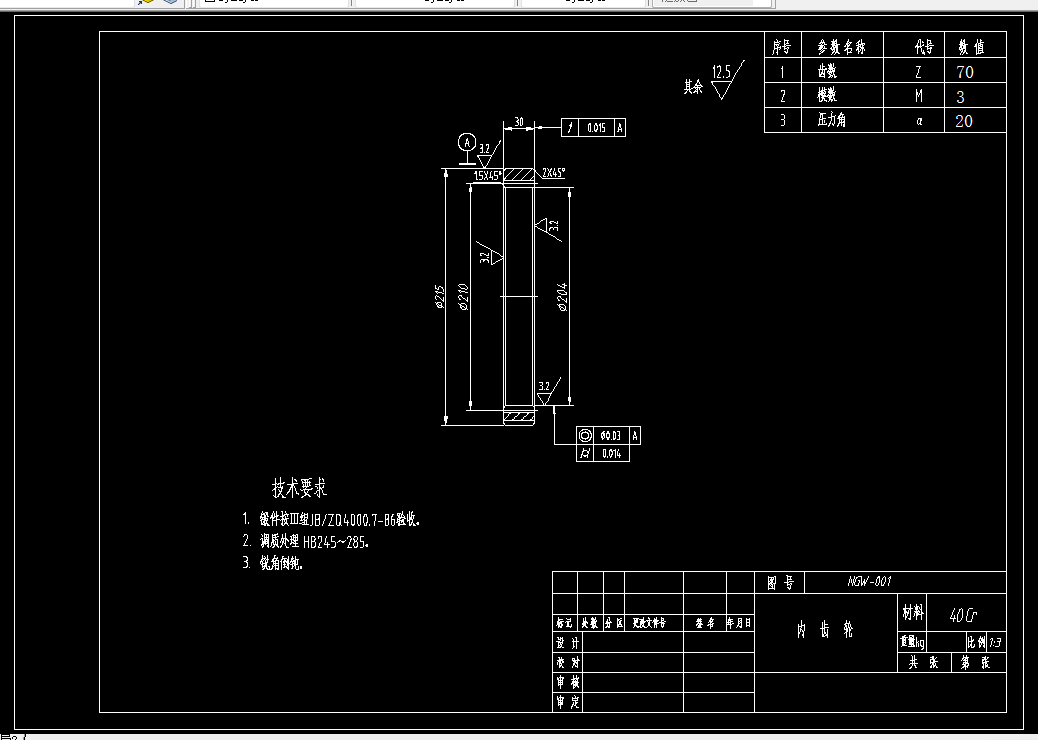
Task: Click the requirement 调质处理 HB245~285
Action: (x=314, y=541)
